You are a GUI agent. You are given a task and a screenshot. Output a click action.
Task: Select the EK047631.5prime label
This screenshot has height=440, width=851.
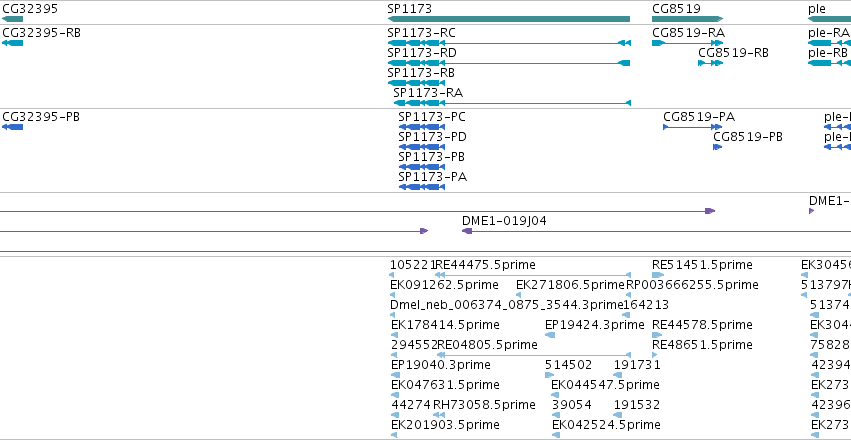[x=444, y=385]
